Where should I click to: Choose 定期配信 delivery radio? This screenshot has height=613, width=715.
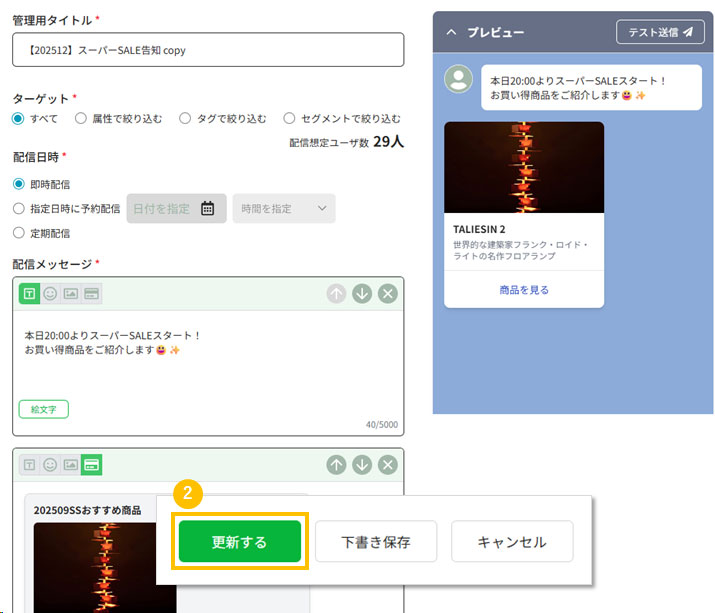[19, 233]
